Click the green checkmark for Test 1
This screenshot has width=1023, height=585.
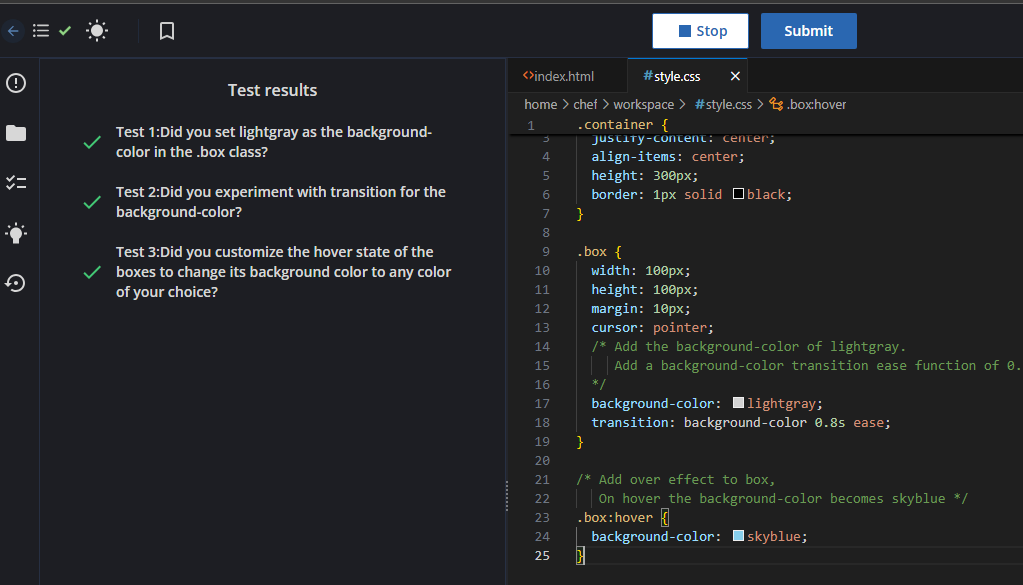[92, 142]
